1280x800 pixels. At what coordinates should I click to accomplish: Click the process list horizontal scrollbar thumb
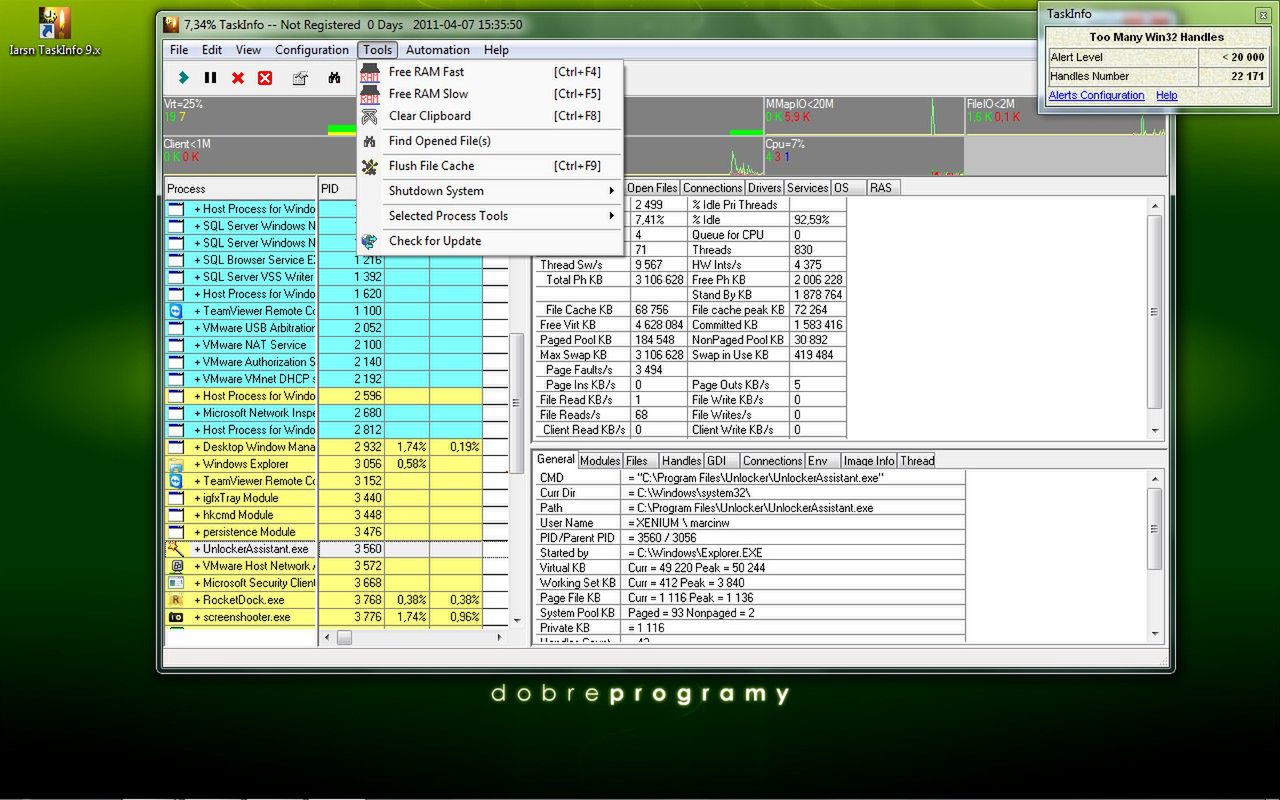pyautogui.click(x=343, y=637)
